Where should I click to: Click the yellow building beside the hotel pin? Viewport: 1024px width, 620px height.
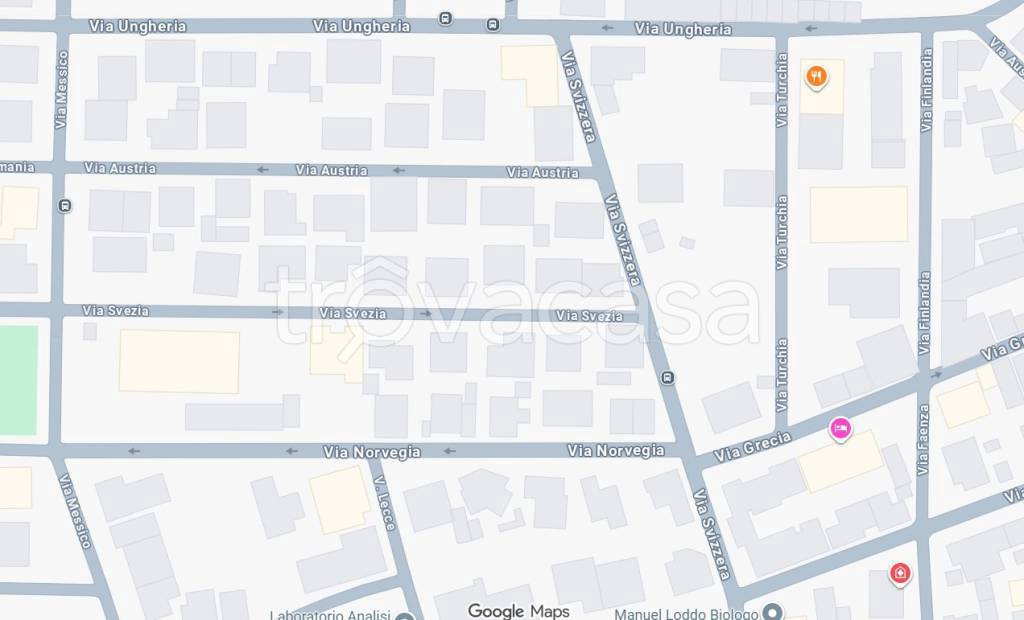(841, 461)
